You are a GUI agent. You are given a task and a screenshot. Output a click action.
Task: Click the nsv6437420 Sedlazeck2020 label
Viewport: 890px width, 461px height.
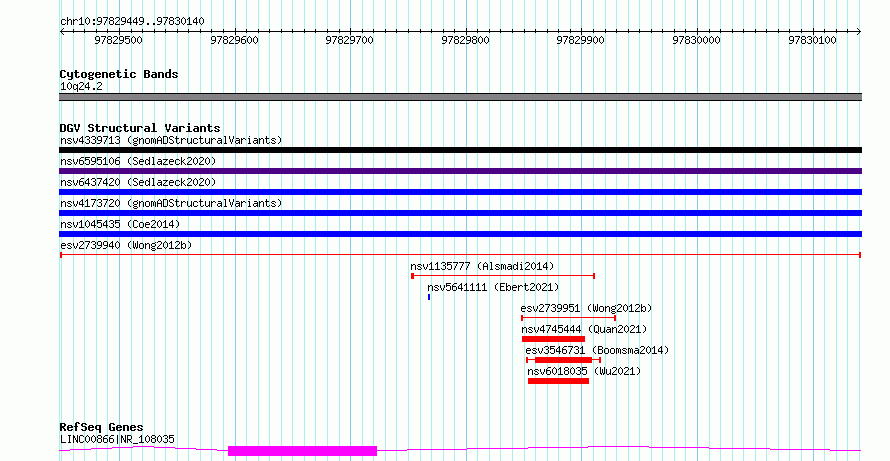[138, 182]
